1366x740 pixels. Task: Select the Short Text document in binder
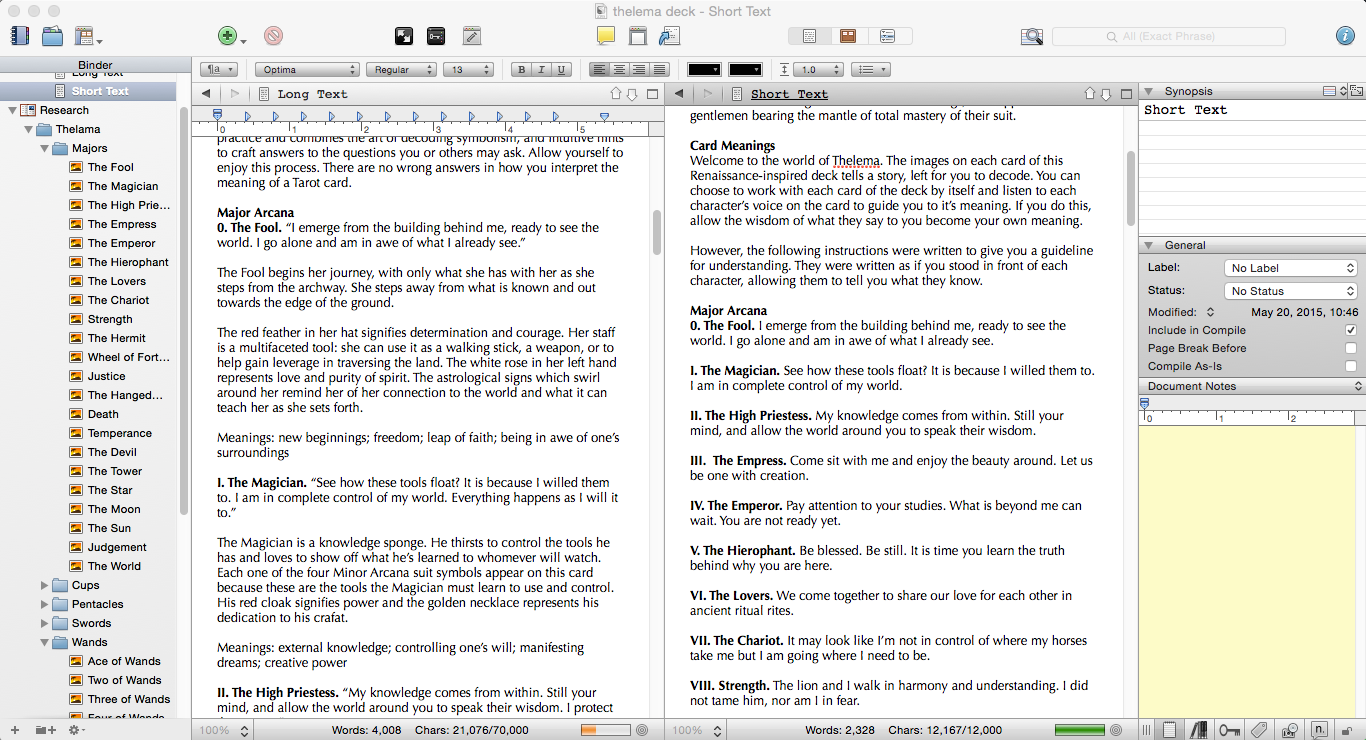click(x=100, y=91)
